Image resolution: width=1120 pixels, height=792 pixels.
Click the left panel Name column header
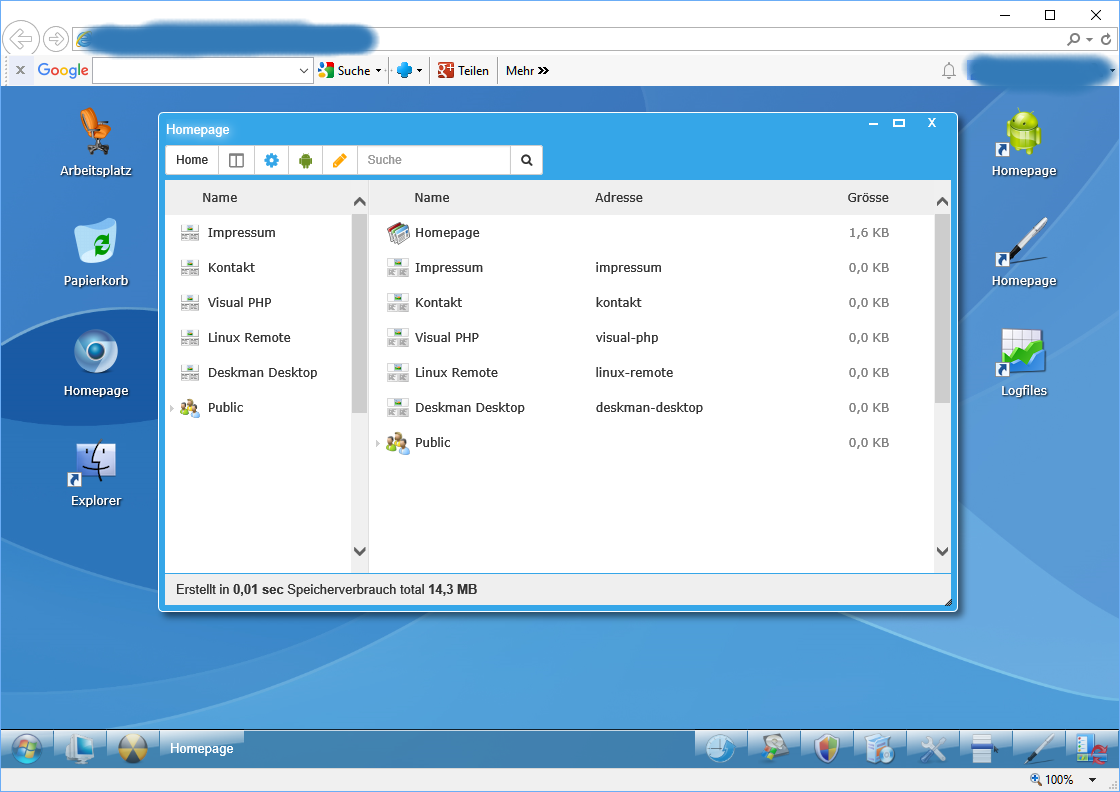[219, 198]
